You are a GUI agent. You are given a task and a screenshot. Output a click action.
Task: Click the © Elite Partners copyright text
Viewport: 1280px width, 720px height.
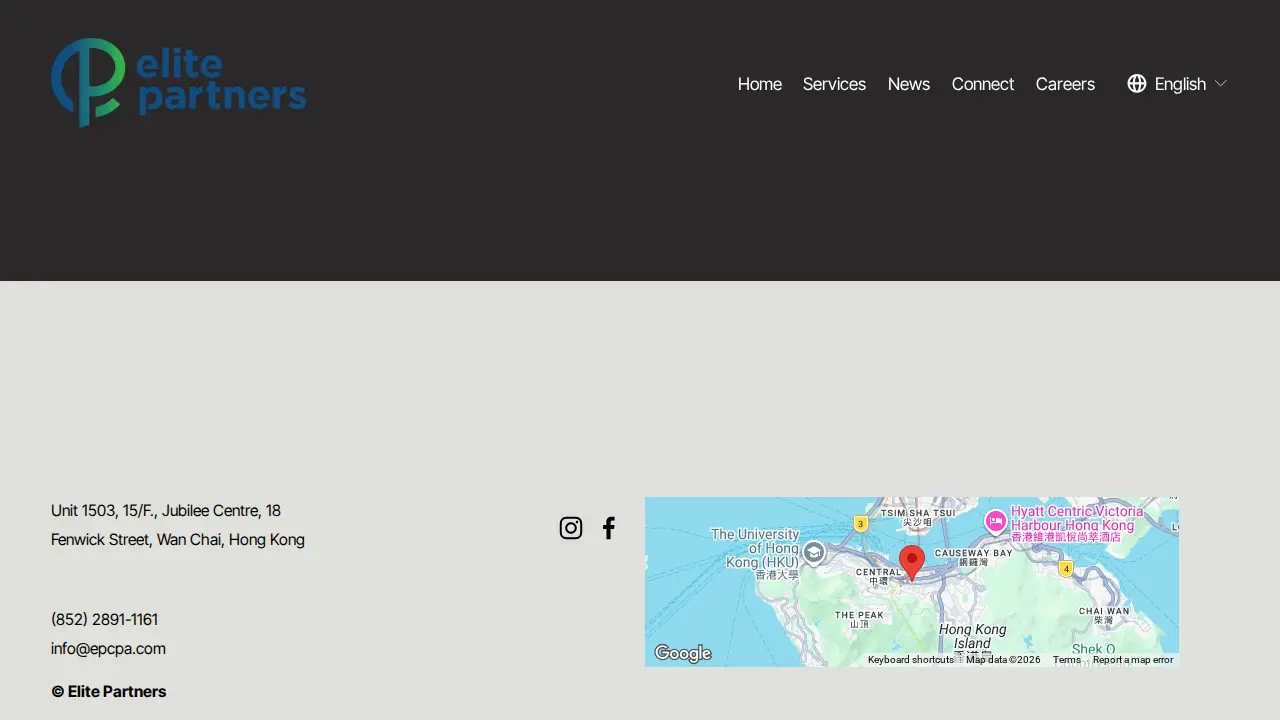point(109,691)
